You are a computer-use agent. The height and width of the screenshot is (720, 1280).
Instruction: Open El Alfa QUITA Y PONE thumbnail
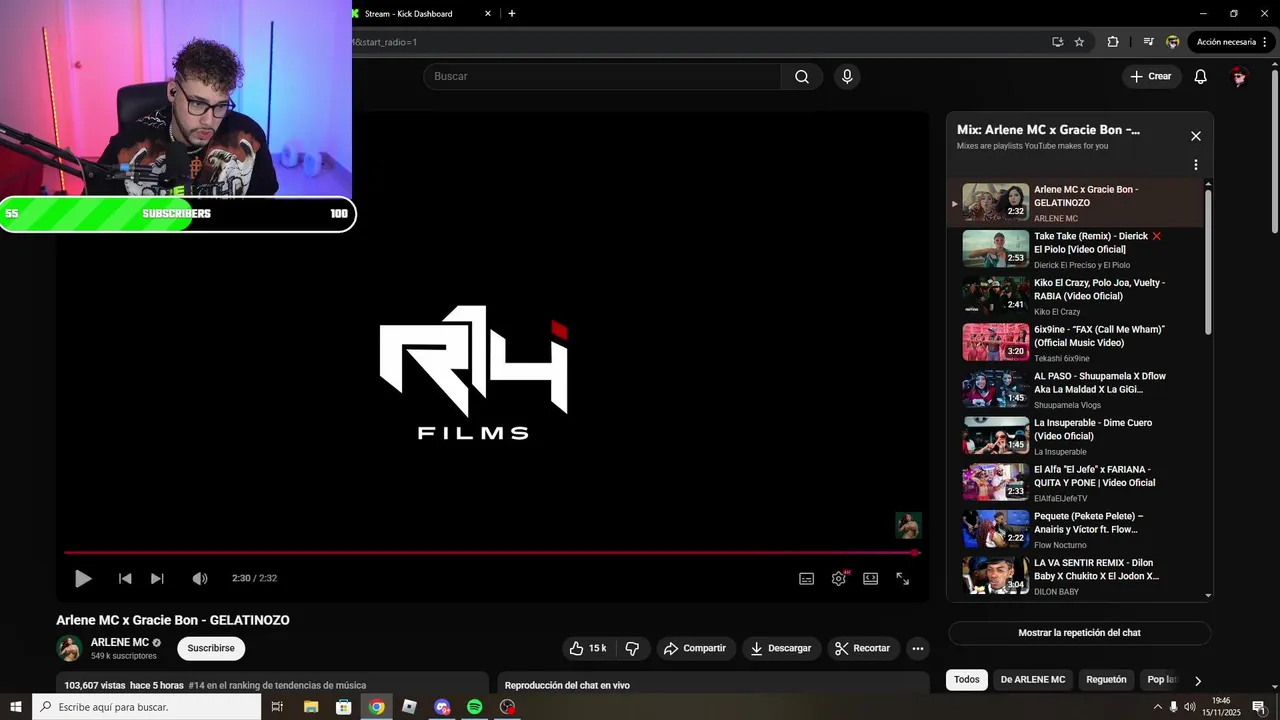coord(995,482)
